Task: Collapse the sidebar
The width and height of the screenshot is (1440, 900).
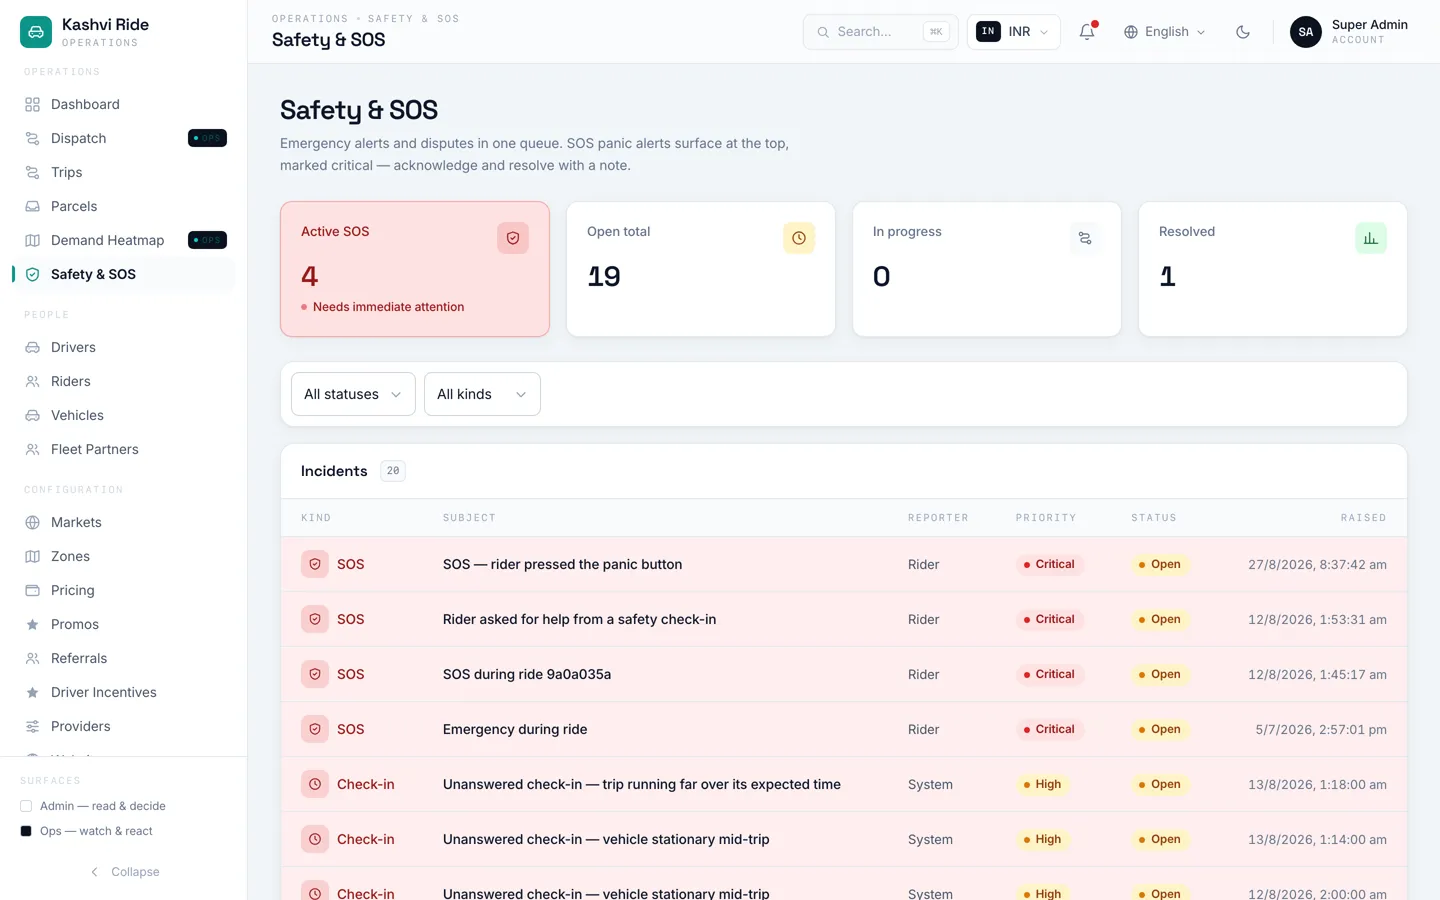Action: [124, 872]
